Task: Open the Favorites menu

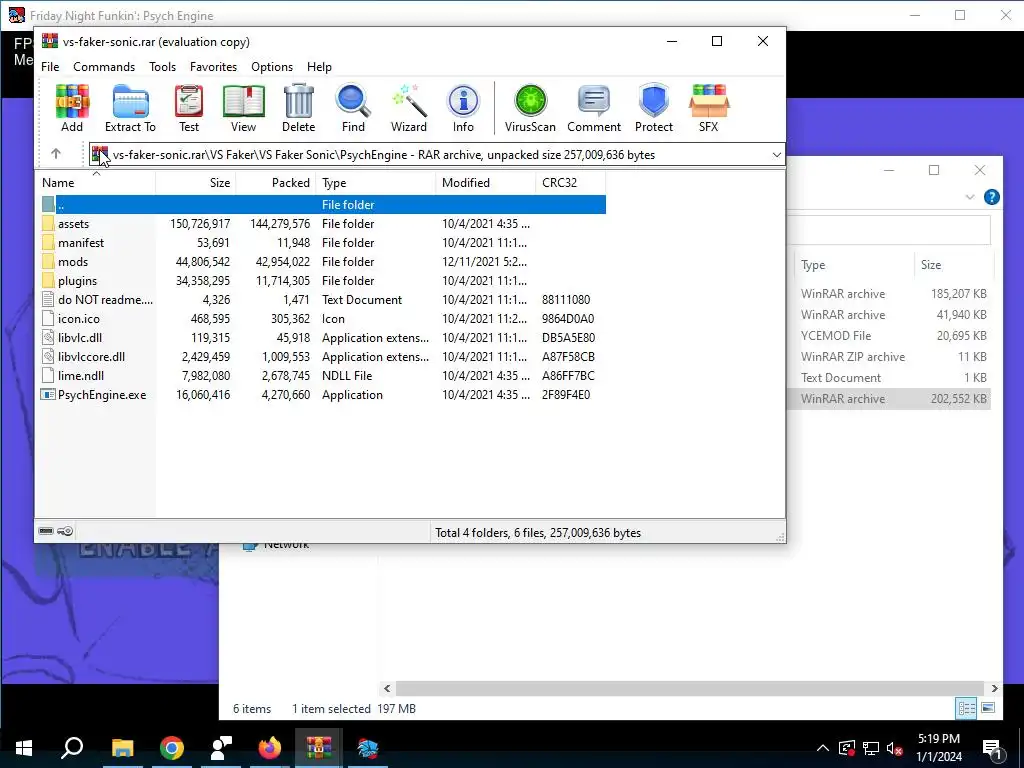Action: tap(214, 67)
